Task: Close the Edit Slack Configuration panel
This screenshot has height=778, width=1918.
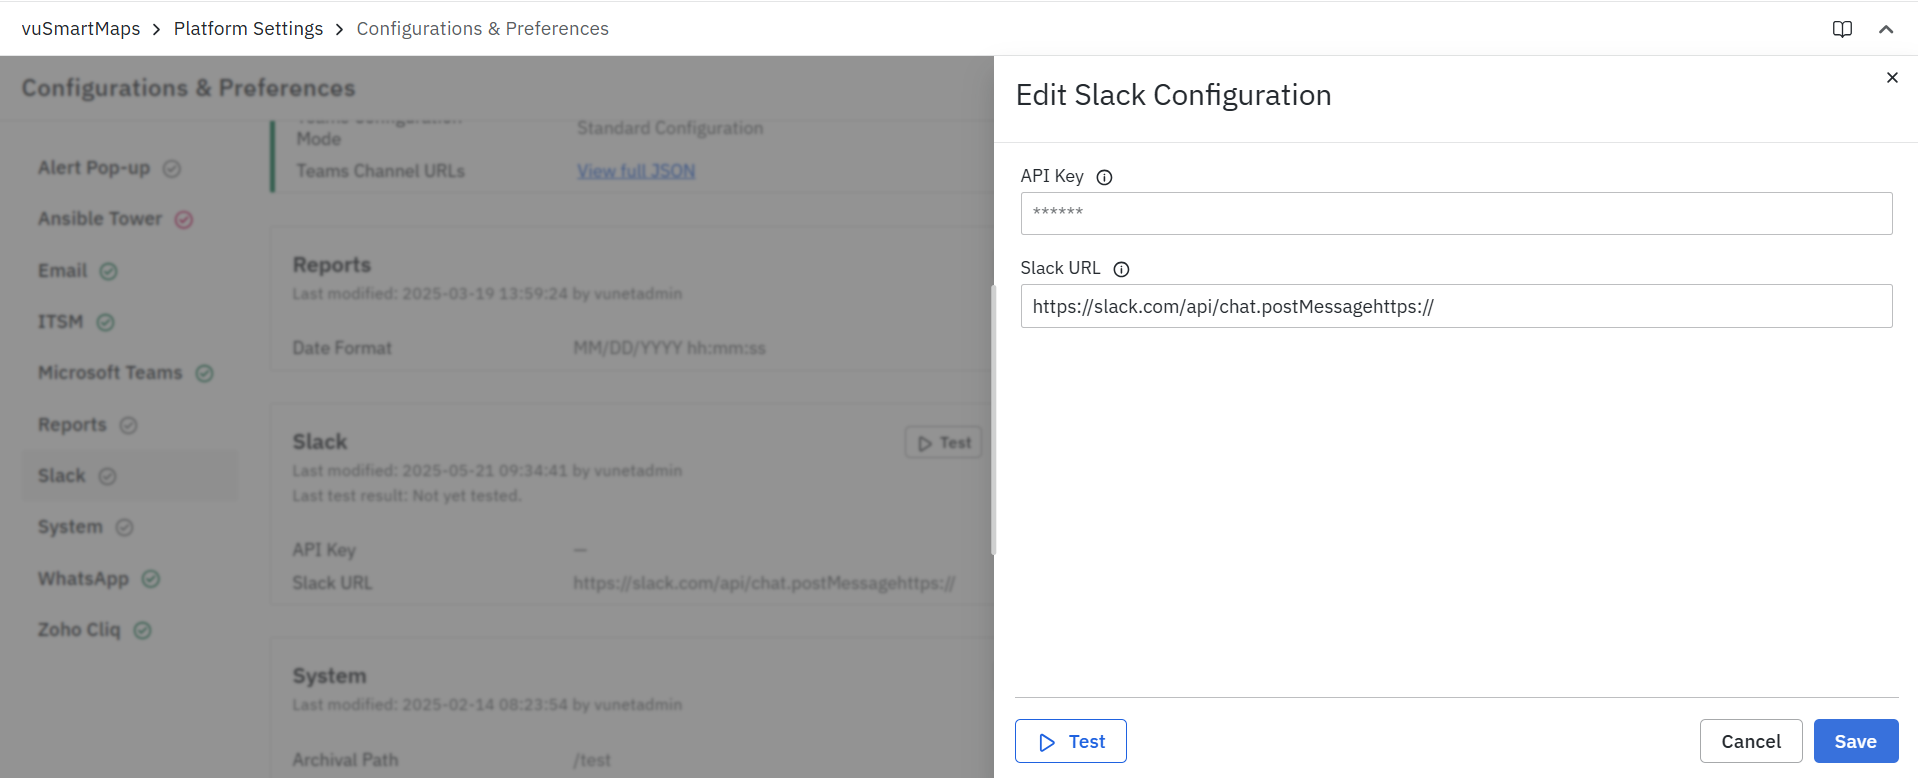Action: (x=1891, y=78)
